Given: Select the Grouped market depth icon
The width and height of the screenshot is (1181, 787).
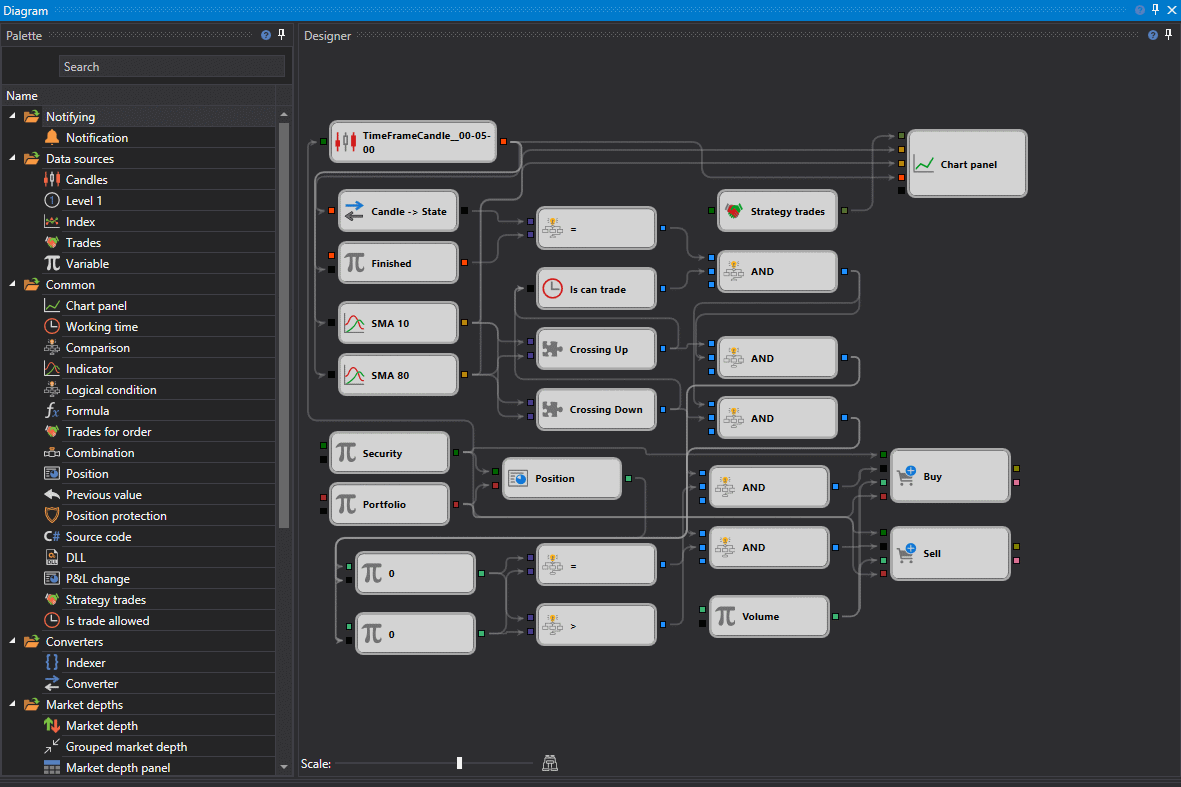Looking at the screenshot, I should (52, 747).
